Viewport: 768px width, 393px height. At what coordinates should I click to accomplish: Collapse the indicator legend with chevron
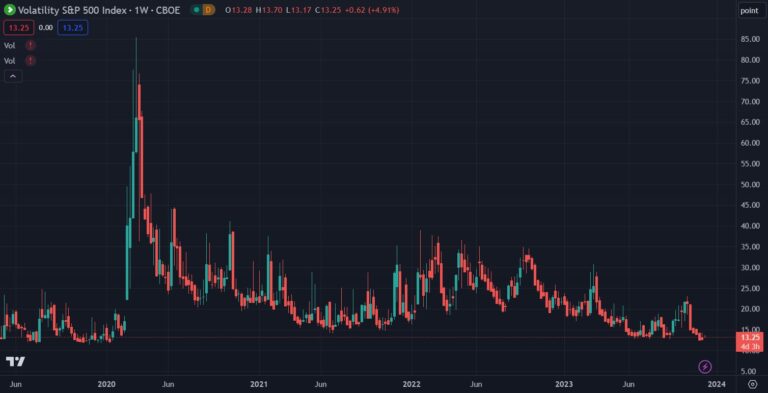[x=13, y=76]
